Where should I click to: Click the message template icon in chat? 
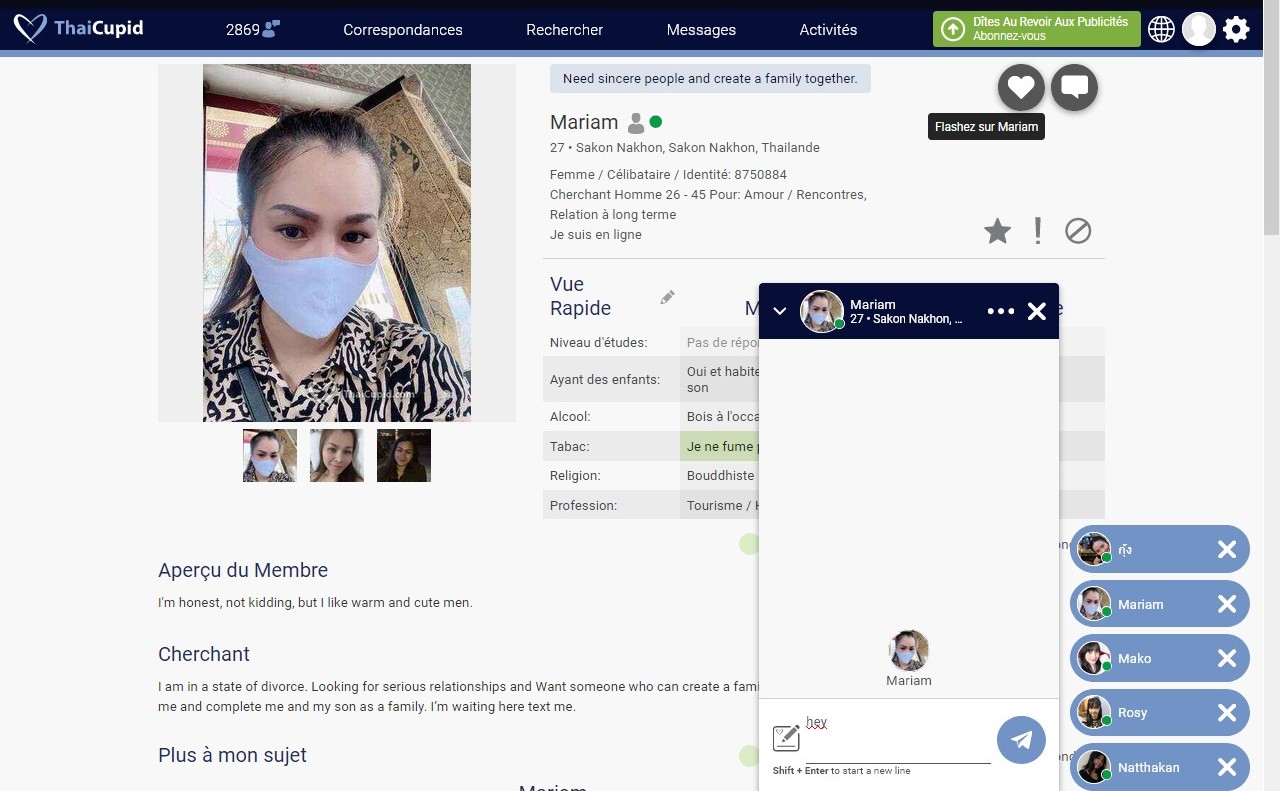tap(786, 738)
